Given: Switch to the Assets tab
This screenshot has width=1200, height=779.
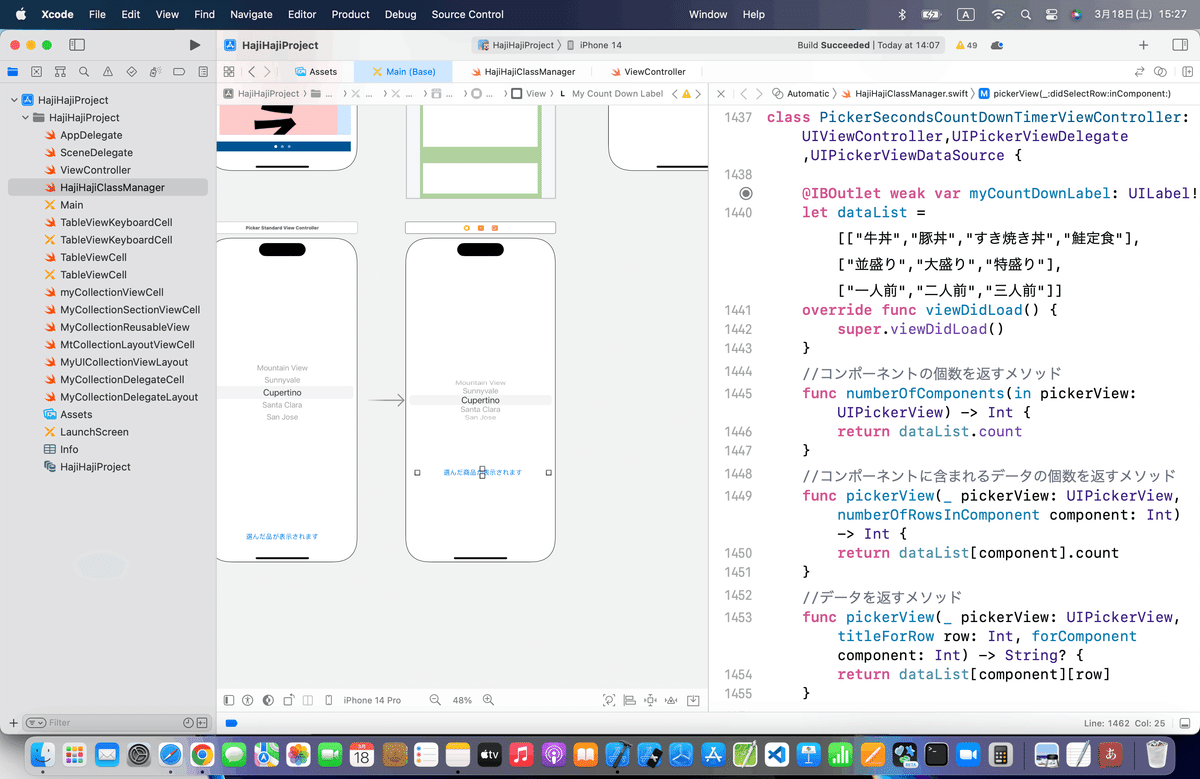Looking at the screenshot, I should (x=316, y=72).
